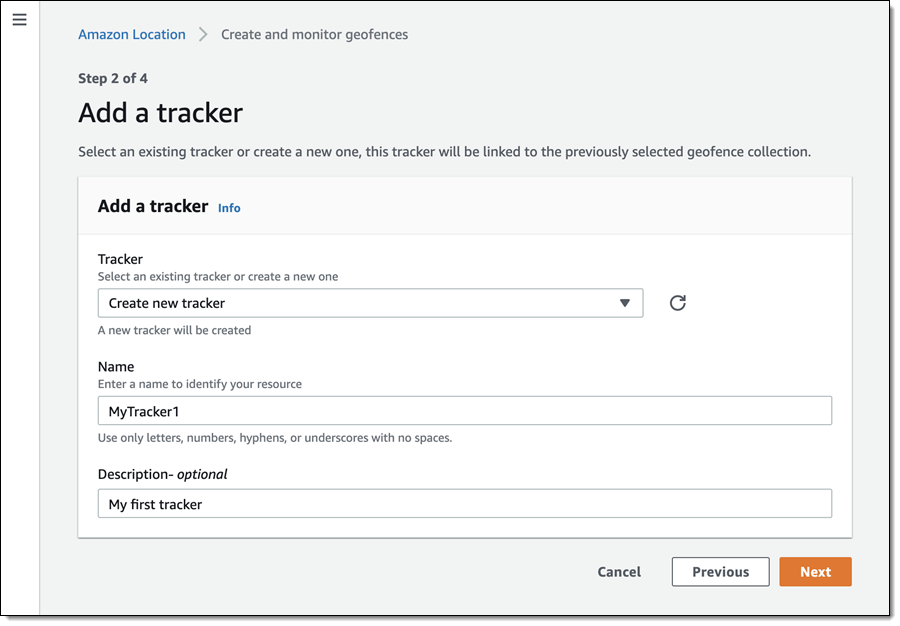Click the refresh trackers icon
This screenshot has height=626, width=900.
(x=677, y=303)
